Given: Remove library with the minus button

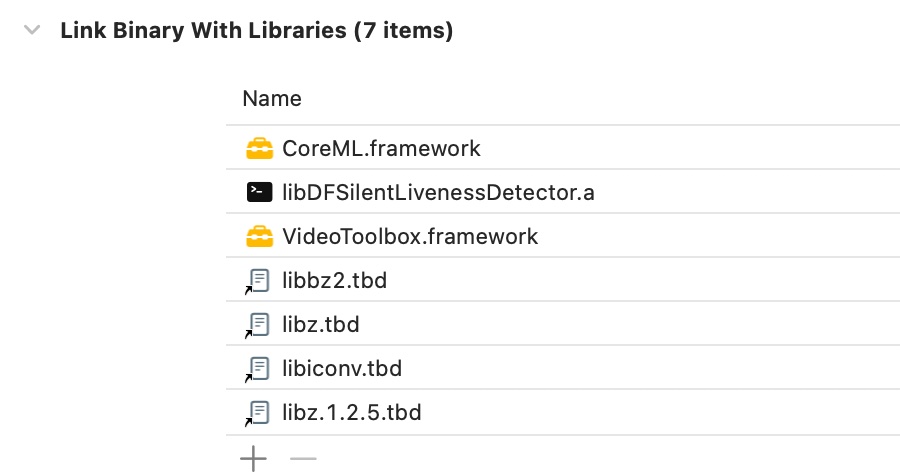Looking at the screenshot, I should click(303, 459).
